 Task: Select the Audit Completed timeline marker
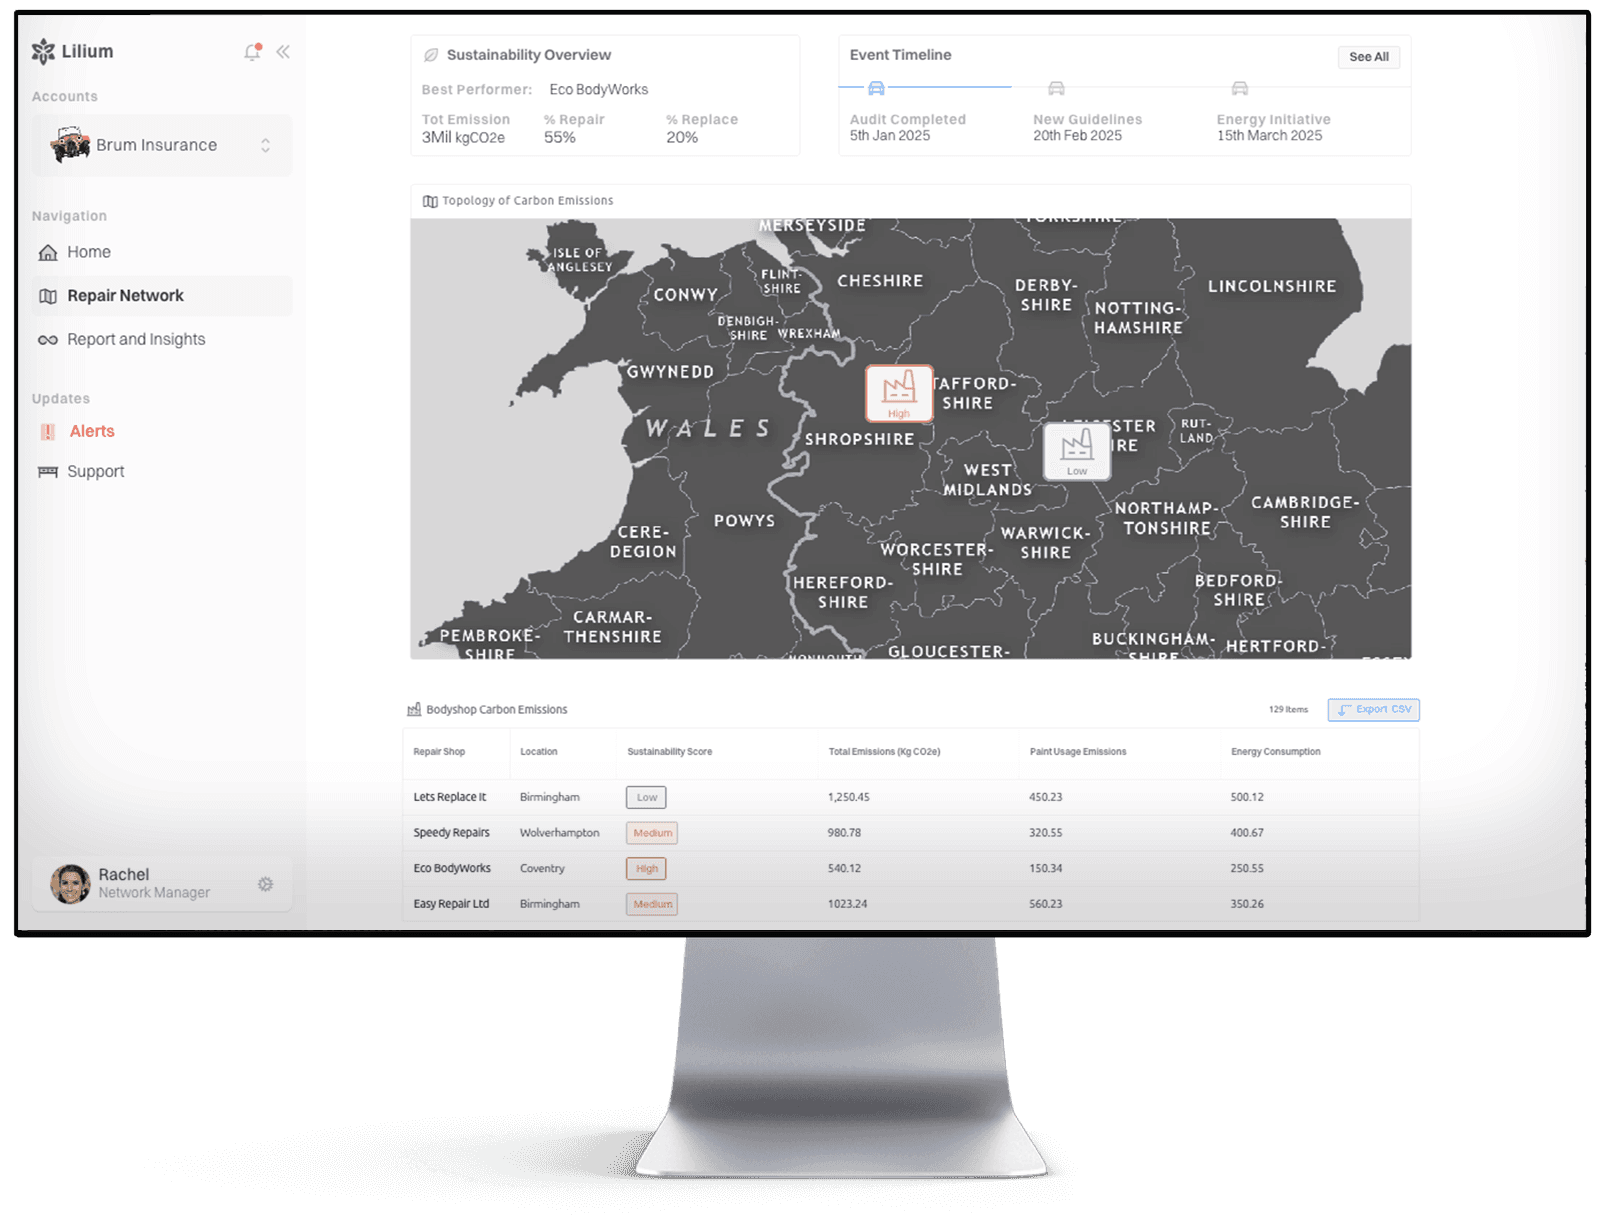[876, 88]
